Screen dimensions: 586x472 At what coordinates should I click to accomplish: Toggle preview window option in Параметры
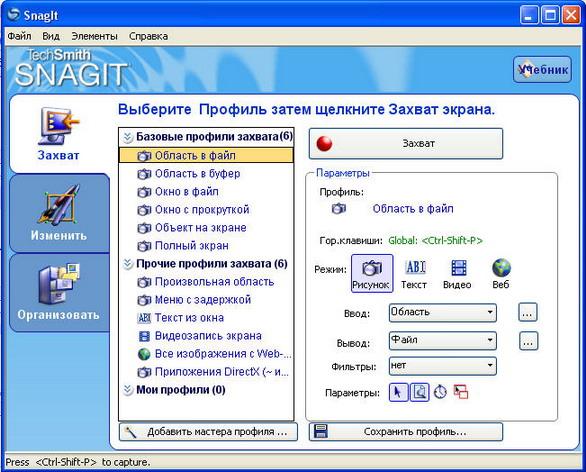(420, 392)
